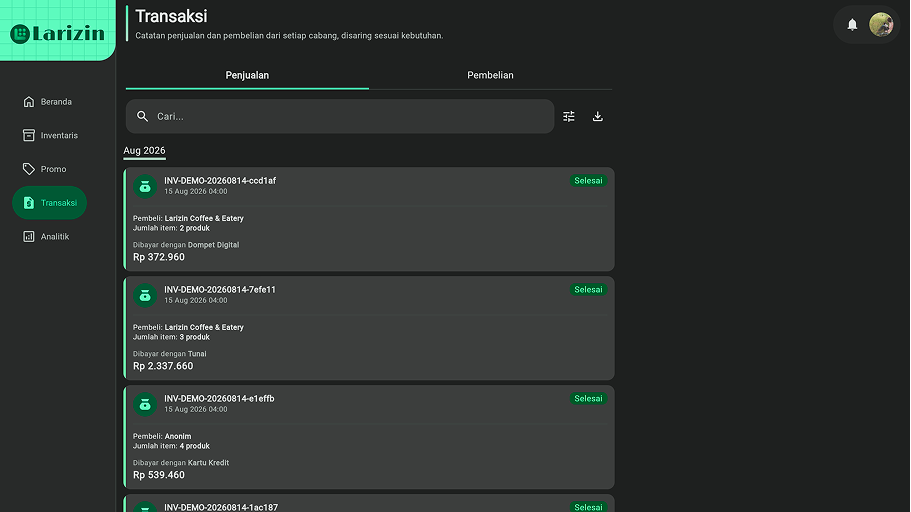Click the Transaksi page heading
The height and width of the screenshot is (512, 911).
point(171,16)
